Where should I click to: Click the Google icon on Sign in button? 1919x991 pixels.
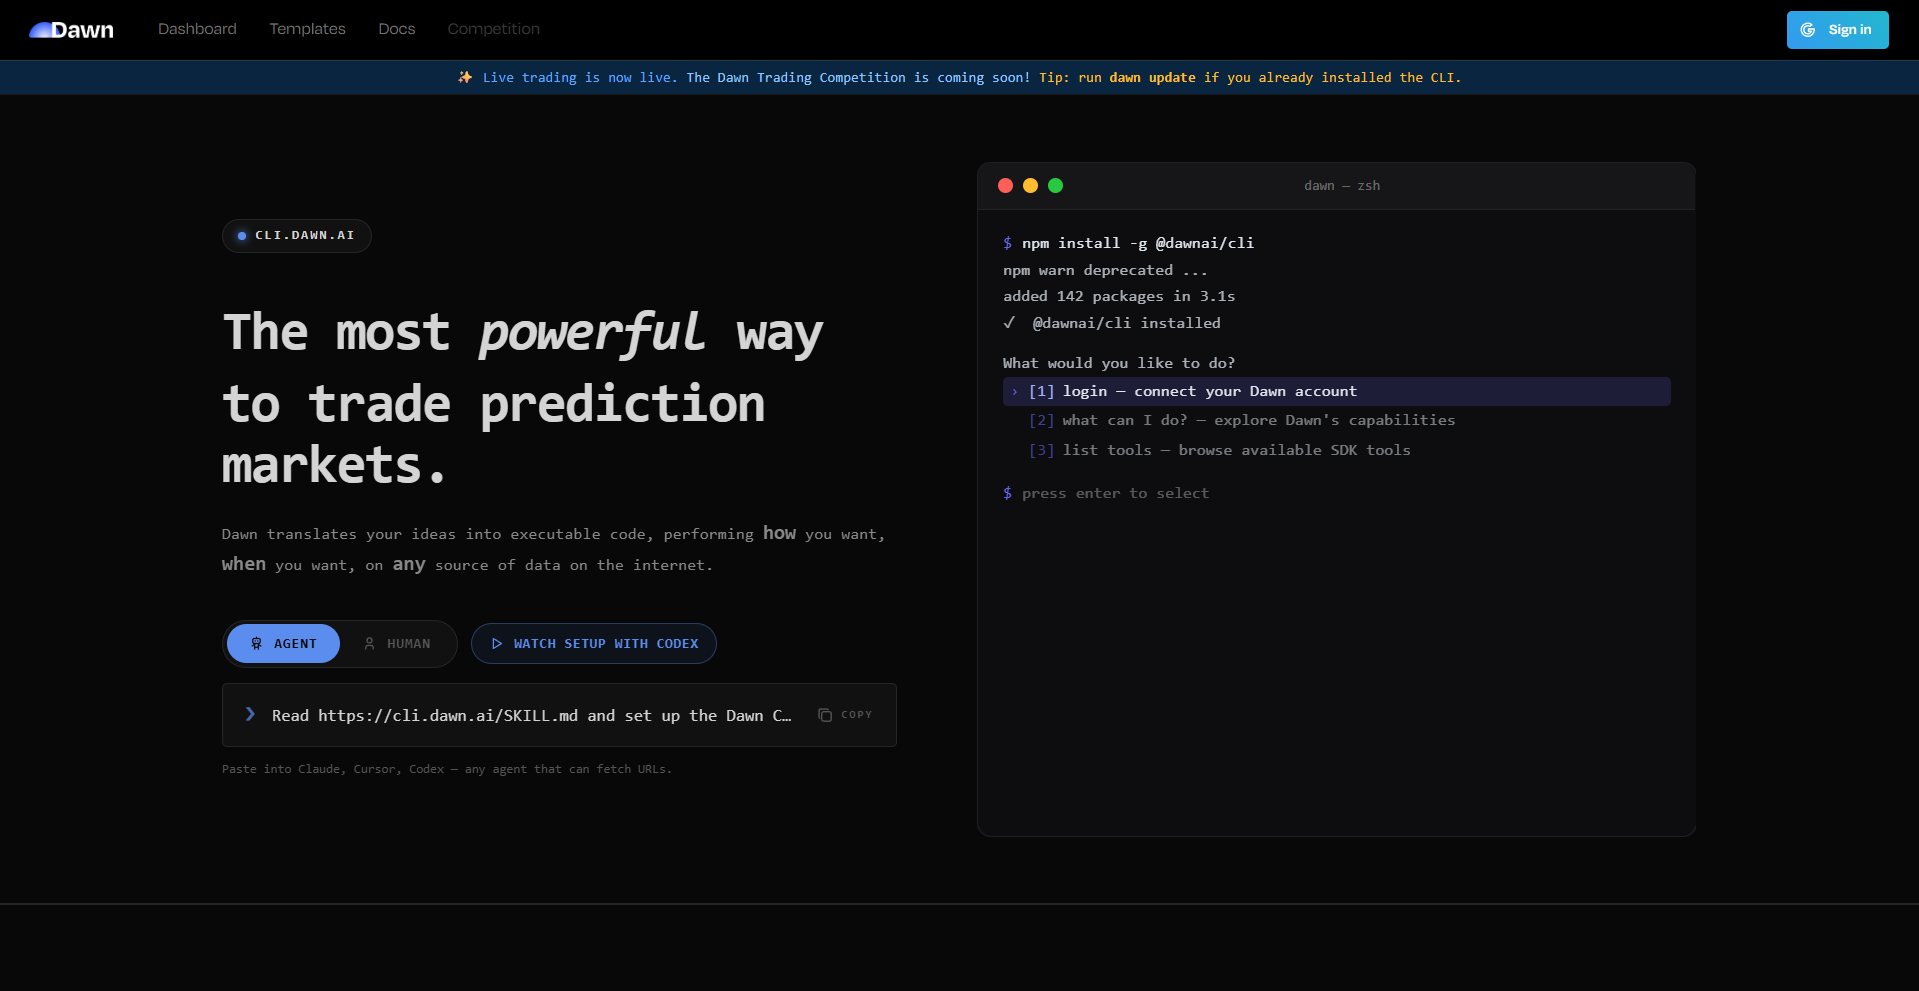click(1808, 30)
